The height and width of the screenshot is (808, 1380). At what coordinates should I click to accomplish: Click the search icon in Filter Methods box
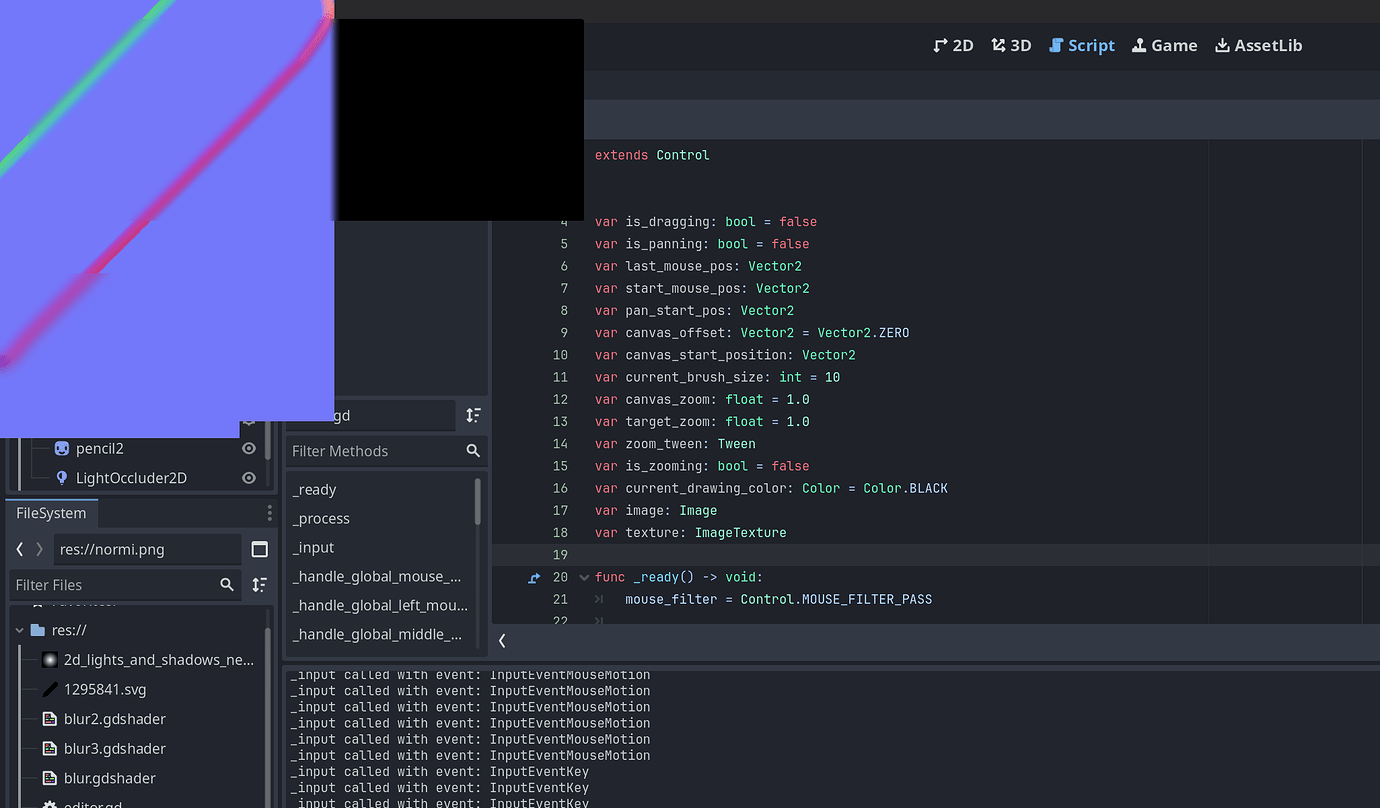tap(473, 451)
